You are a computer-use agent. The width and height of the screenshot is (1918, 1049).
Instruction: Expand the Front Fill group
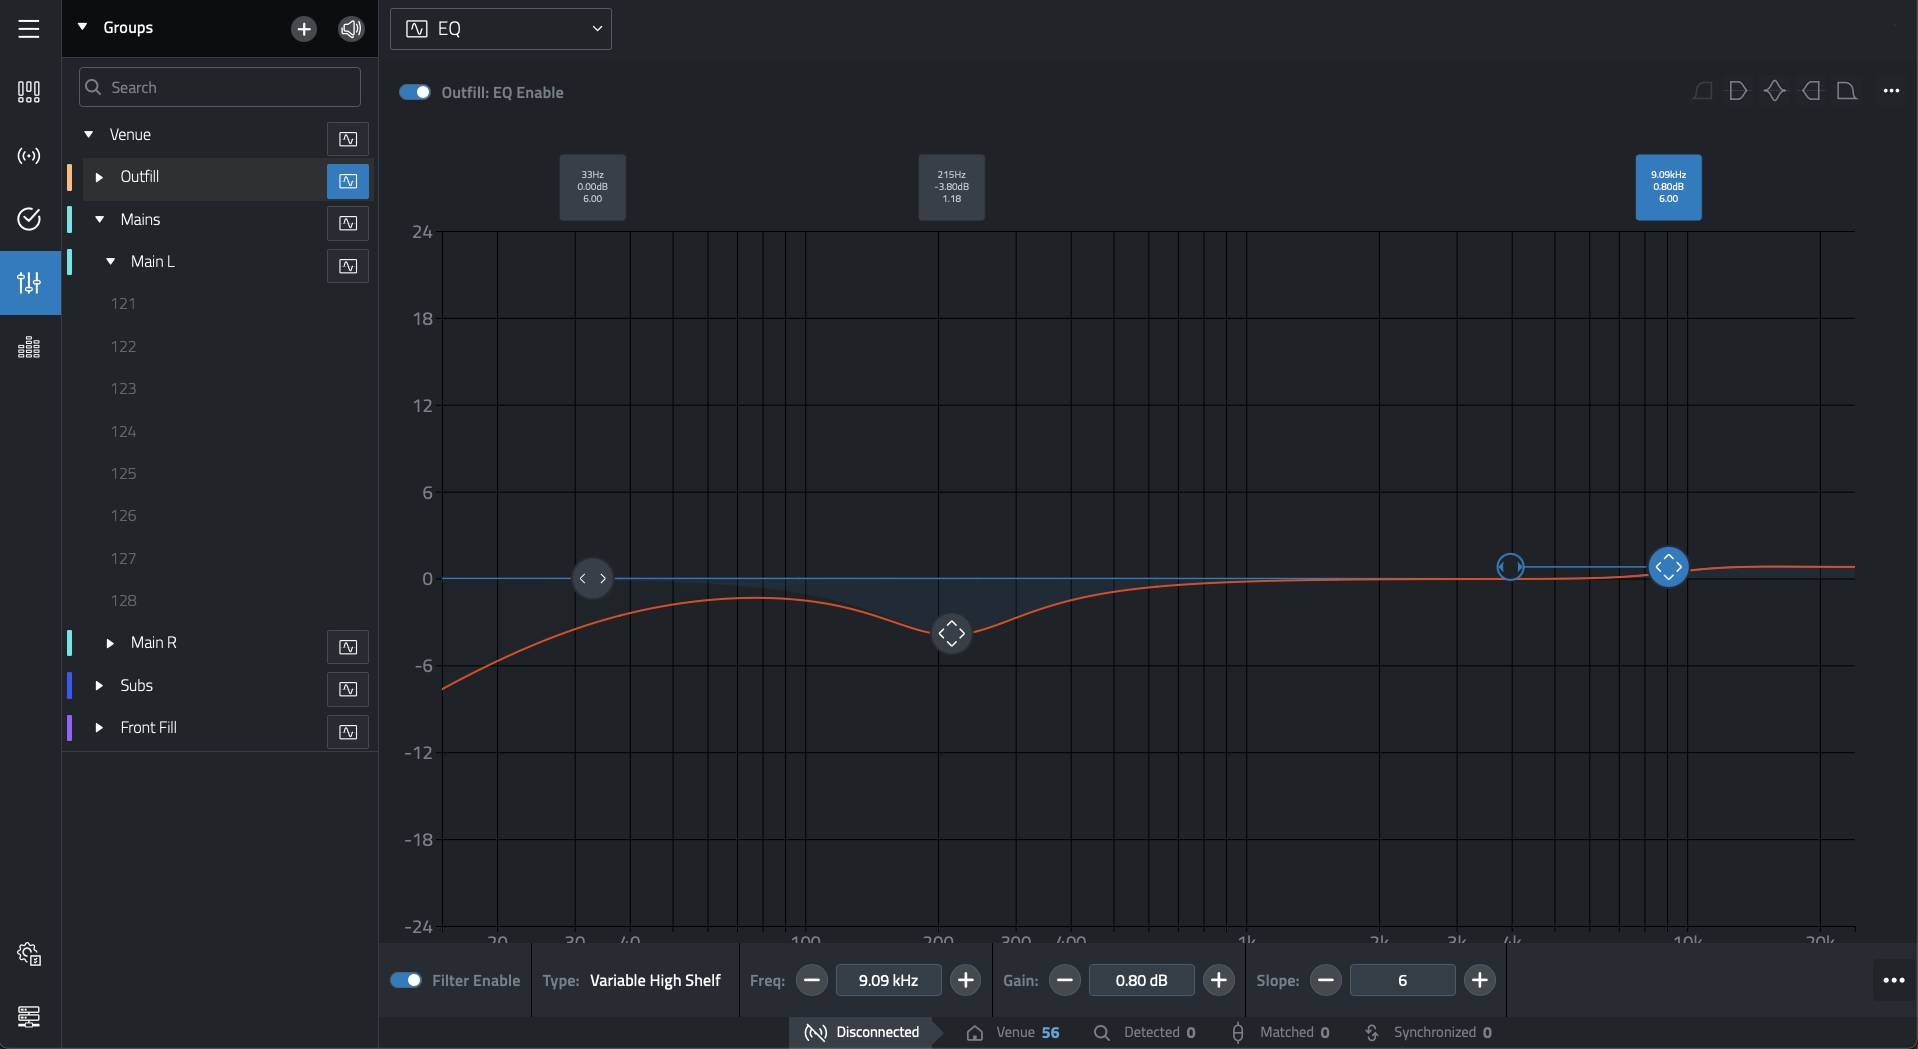99,727
